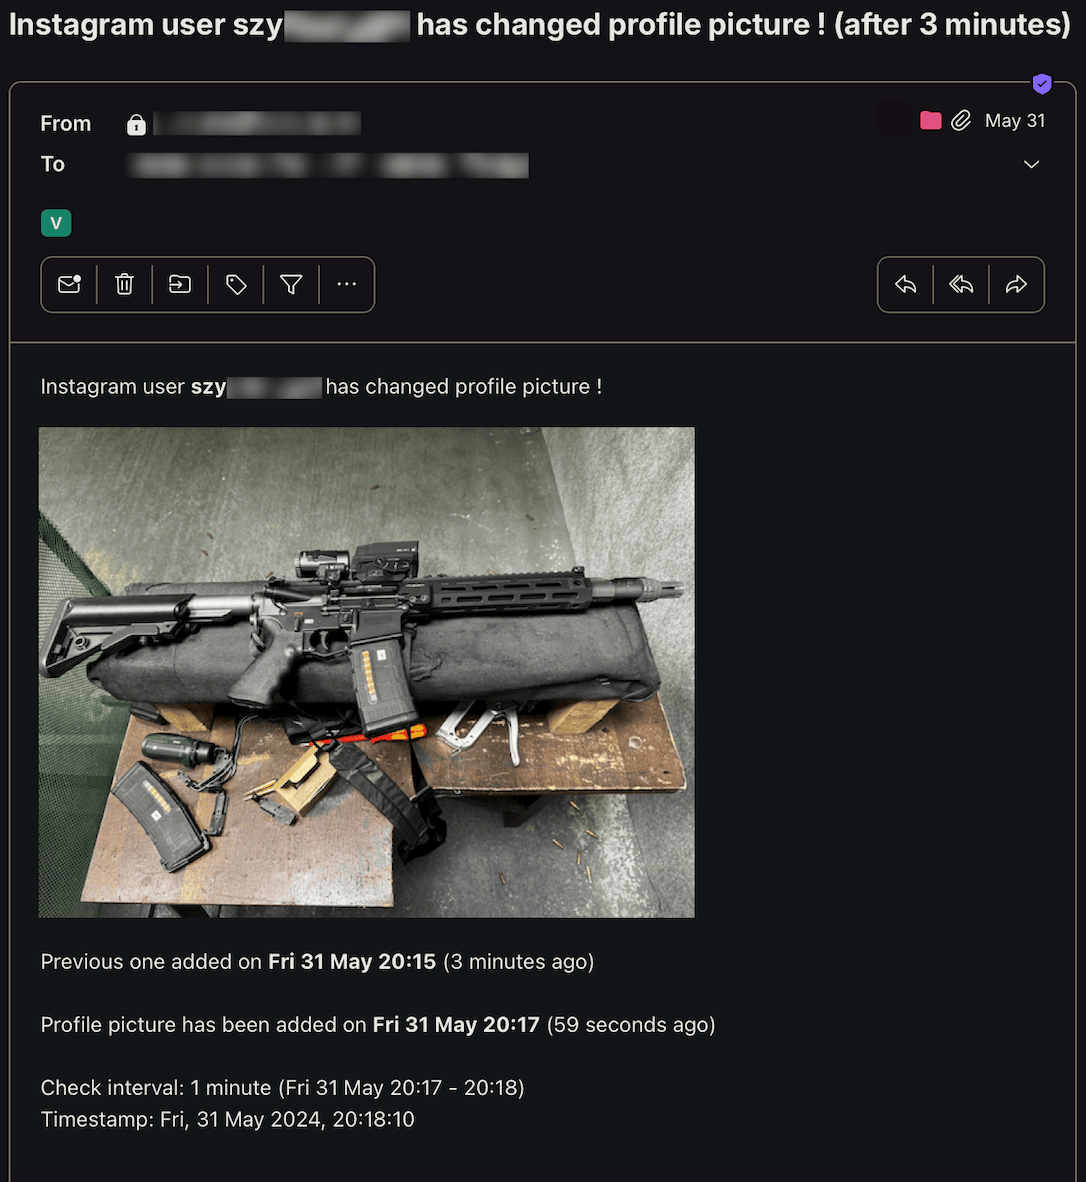This screenshot has width=1086, height=1182.
Task: Open the rifle profile picture image
Action: [x=367, y=672]
